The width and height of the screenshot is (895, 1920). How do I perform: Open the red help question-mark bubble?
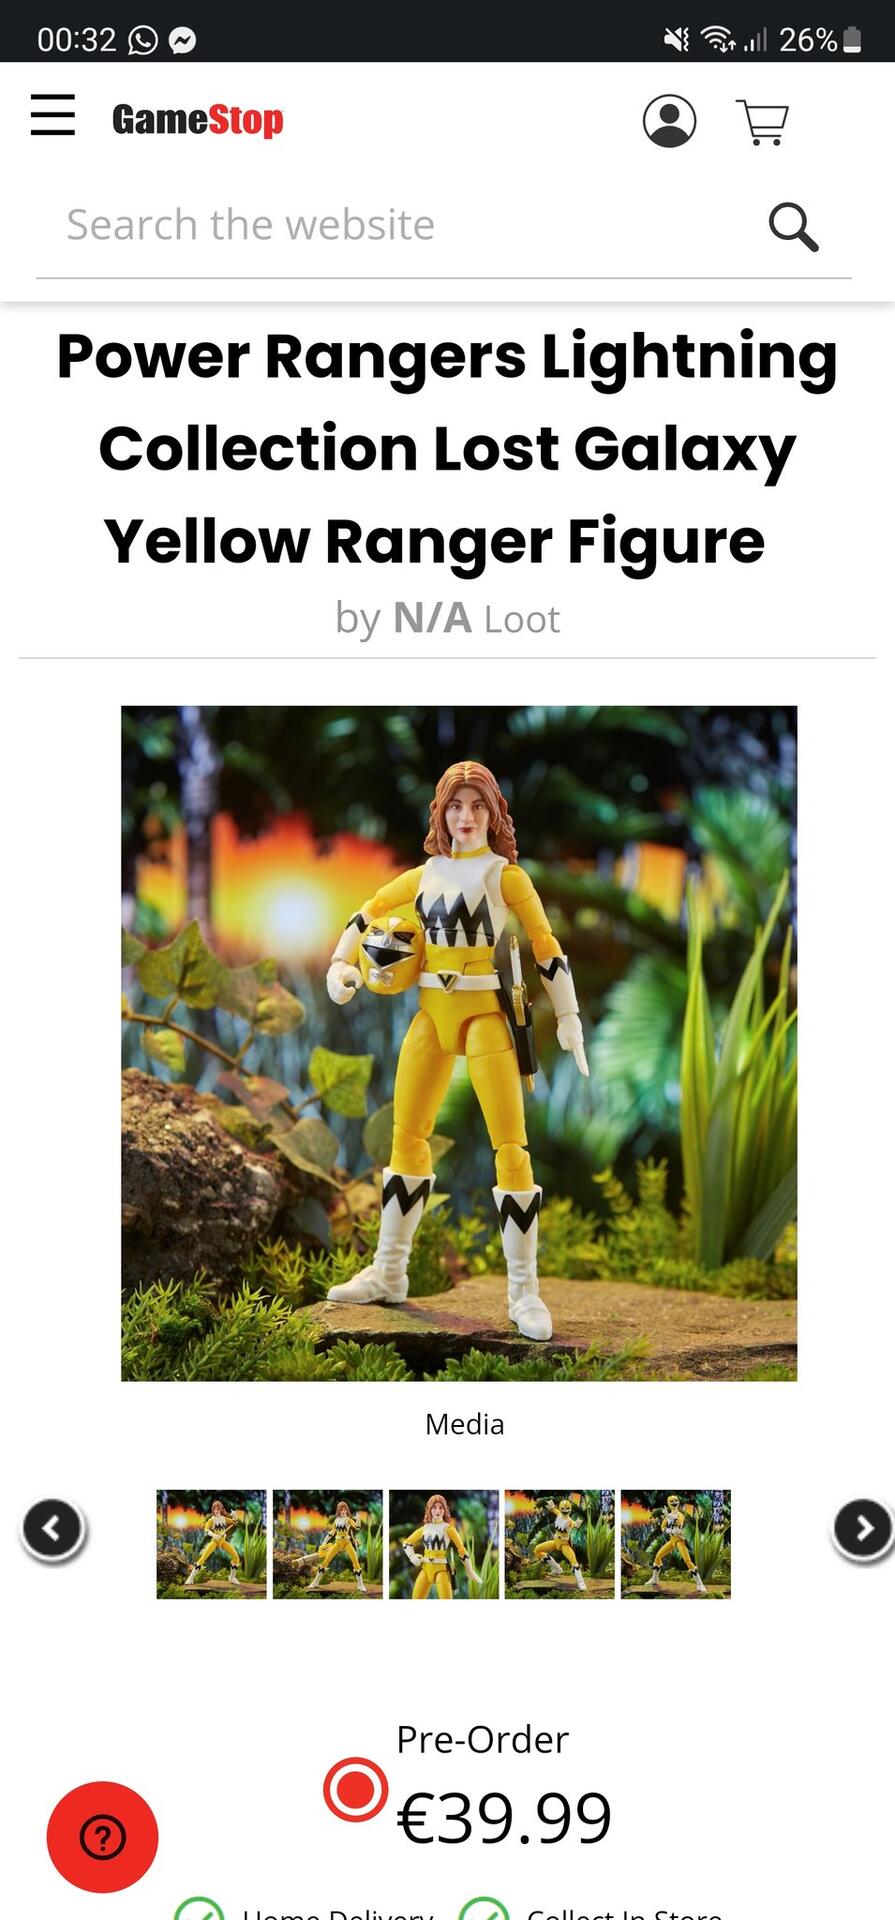102,1836
